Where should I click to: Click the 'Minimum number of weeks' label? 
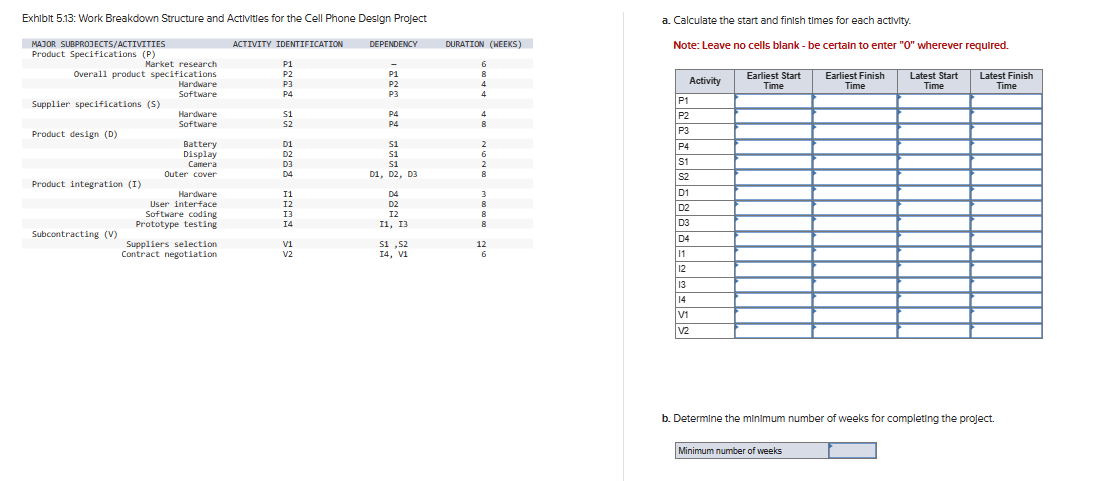click(730, 451)
